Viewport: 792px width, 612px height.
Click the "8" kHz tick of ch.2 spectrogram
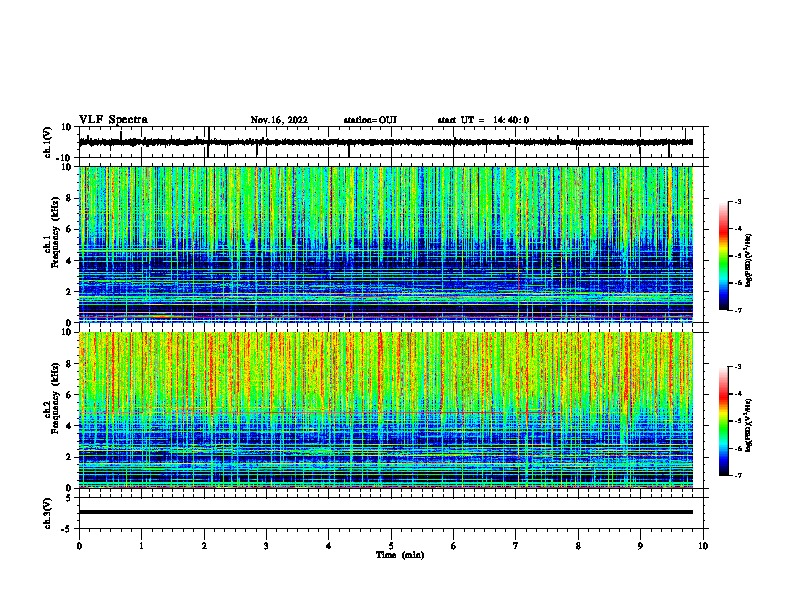(69, 364)
